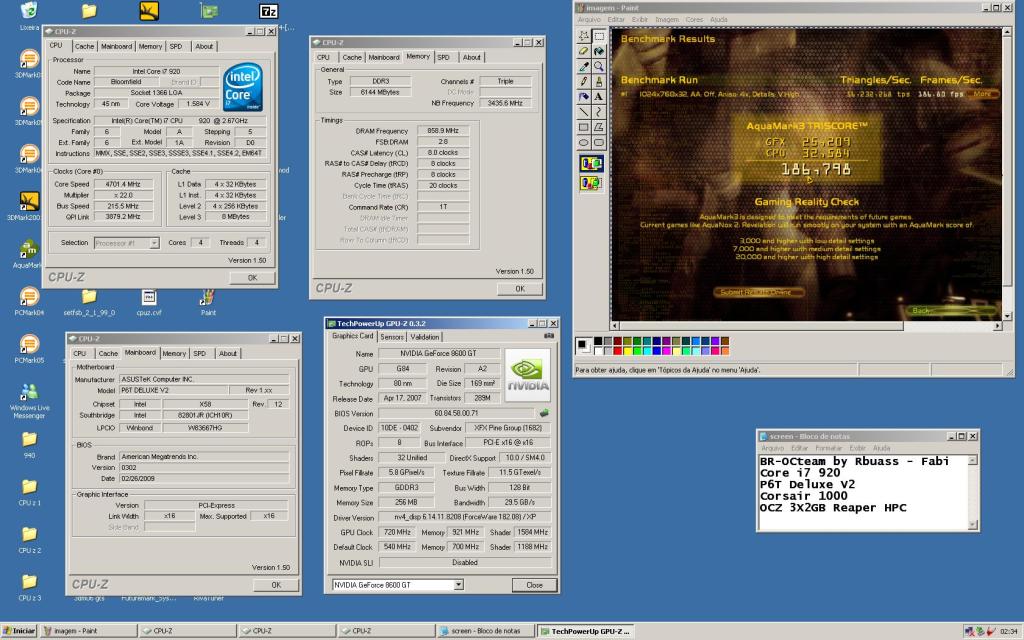
Task: Click the save BIOS icon in GPU-Z
Action: point(544,413)
